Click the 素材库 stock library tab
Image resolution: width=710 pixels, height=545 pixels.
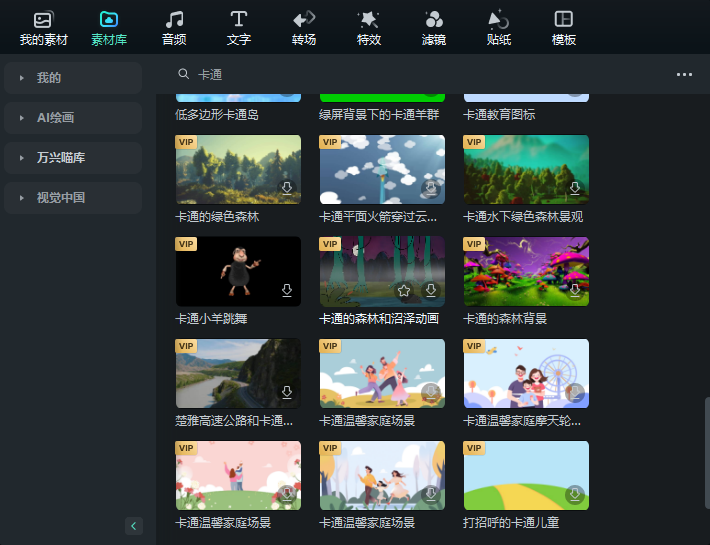[108, 28]
